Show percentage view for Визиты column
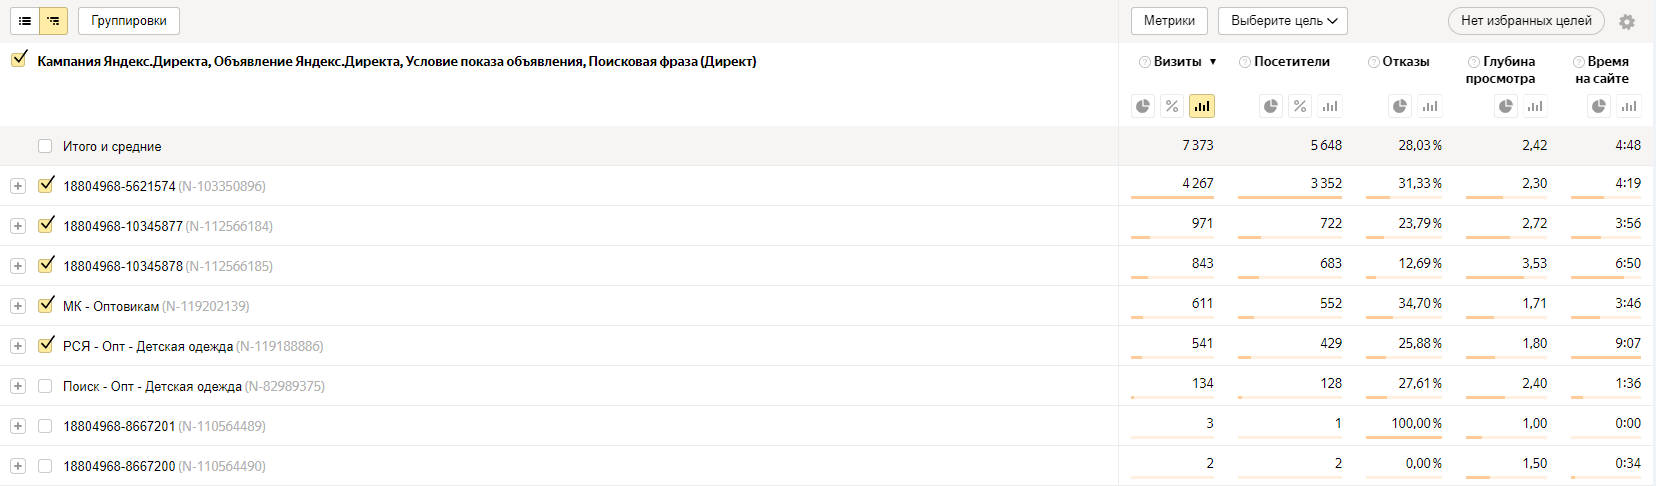 pyautogui.click(x=1172, y=106)
